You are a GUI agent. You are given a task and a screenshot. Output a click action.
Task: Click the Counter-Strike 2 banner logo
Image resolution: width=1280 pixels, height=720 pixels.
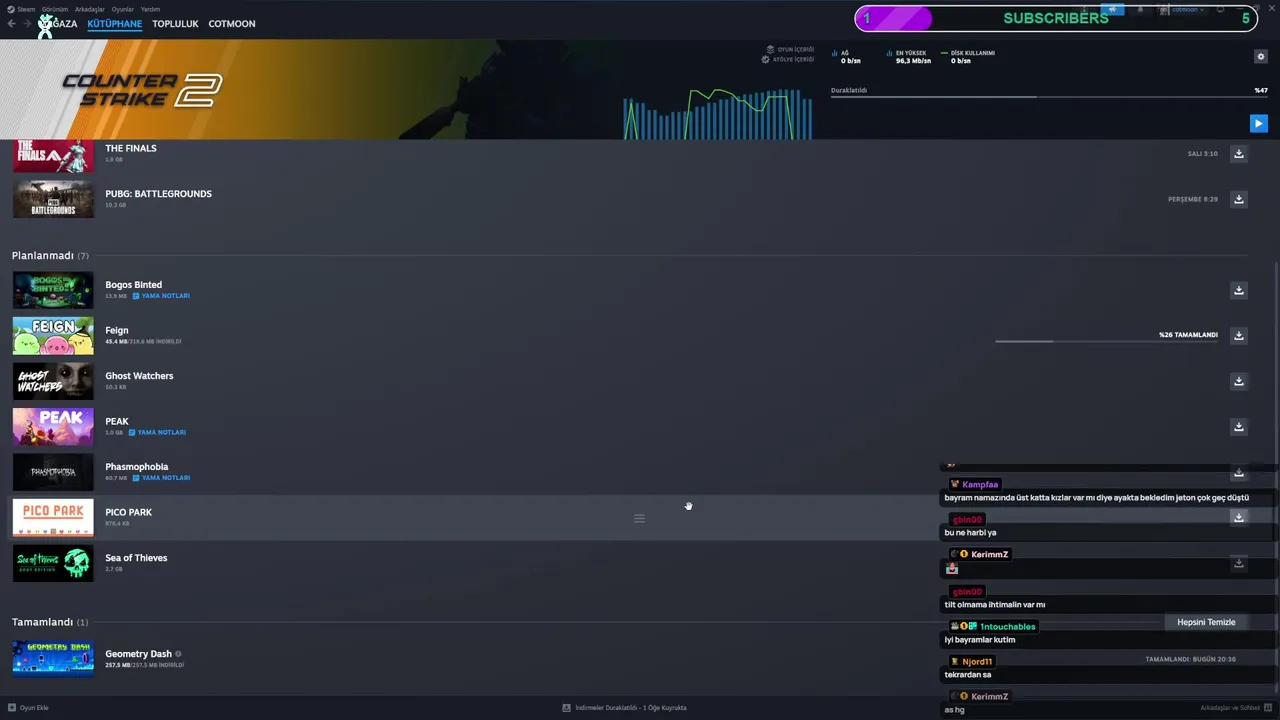click(x=142, y=90)
